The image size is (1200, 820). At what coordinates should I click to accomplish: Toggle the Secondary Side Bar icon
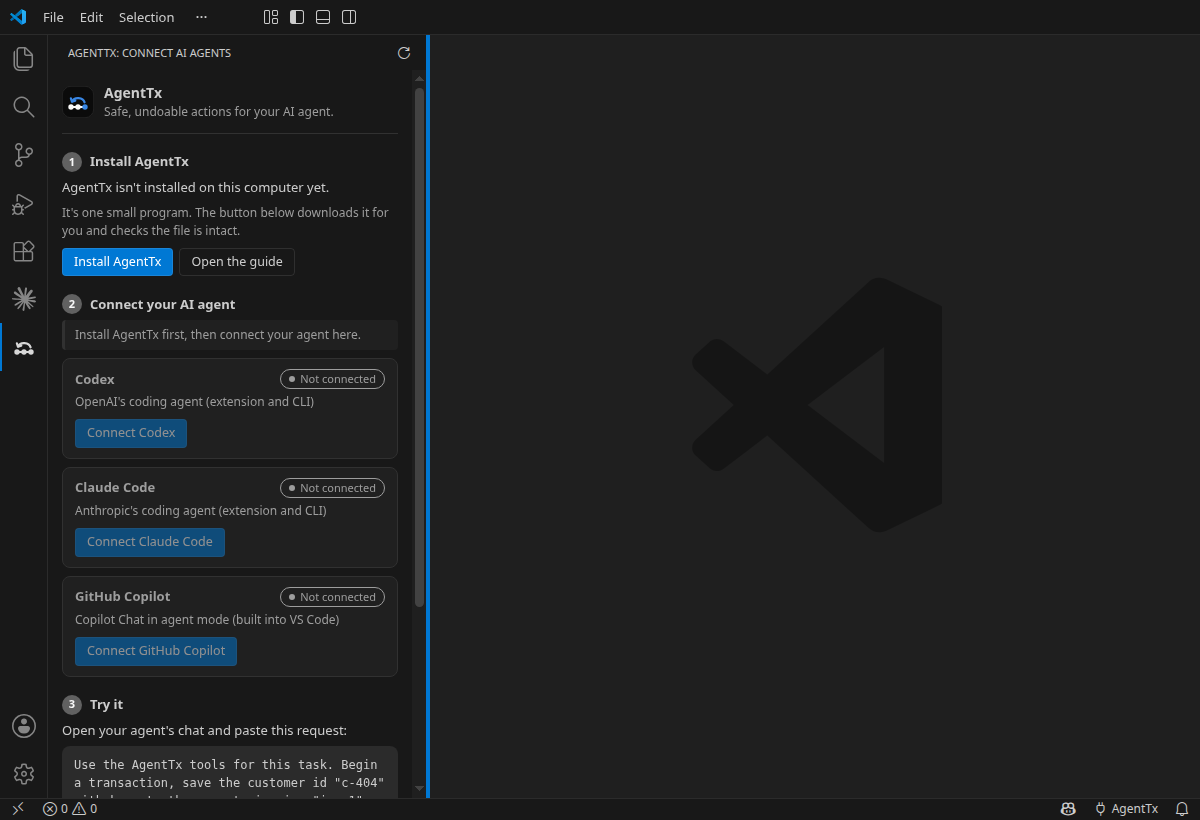(349, 17)
